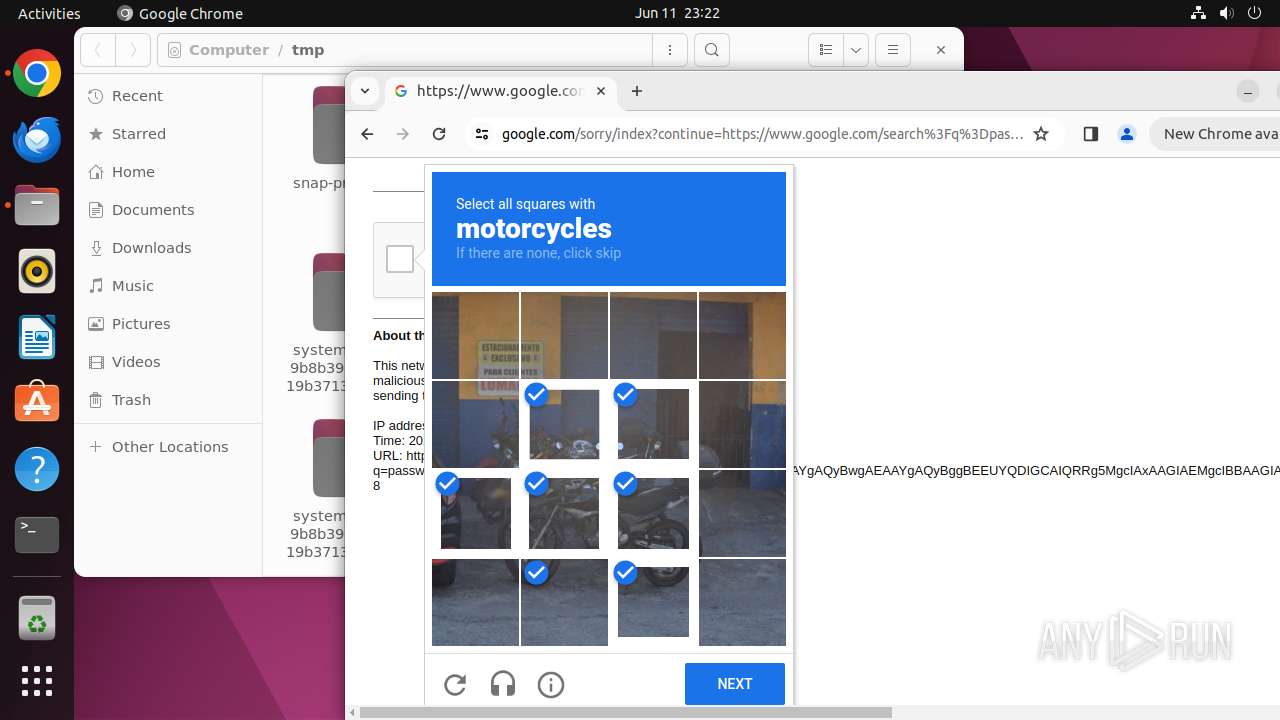Image resolution: width=1280 pixels, height=720 pixels.
Task: Open Google Chrome app menu in top bar
Action: point(180,13)
